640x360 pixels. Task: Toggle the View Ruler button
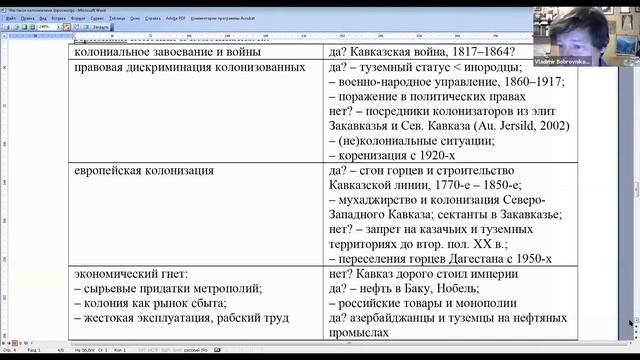click(x=67, y=27)
